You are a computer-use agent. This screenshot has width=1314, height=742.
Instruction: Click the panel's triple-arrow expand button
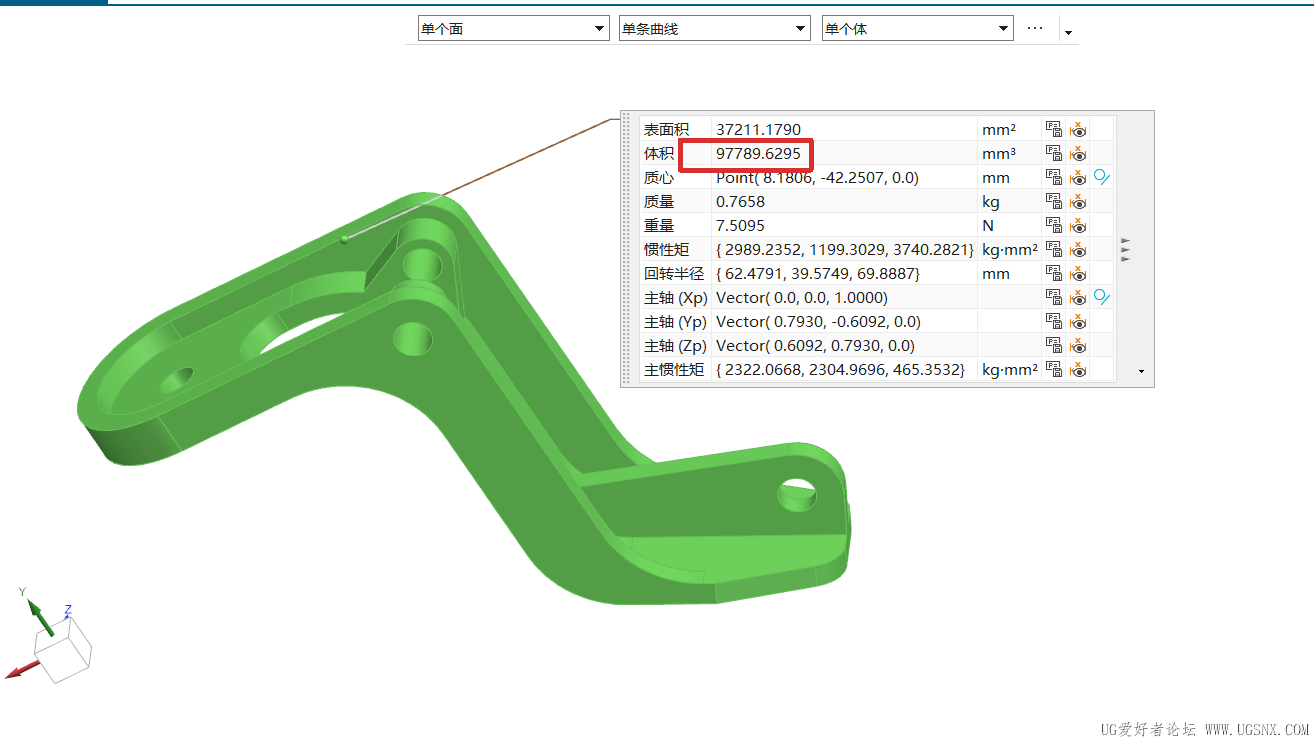click(x=1126, y=249)
